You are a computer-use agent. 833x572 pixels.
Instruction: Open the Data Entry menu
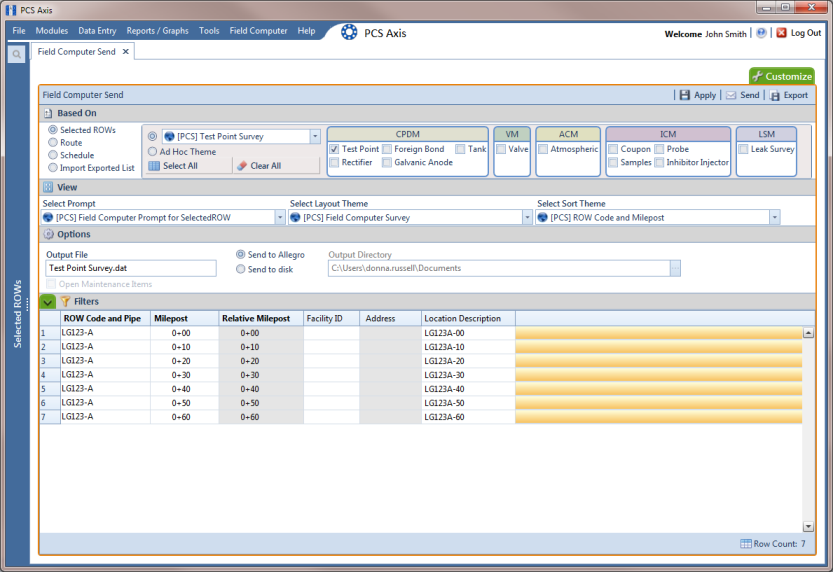click(97, 31)
